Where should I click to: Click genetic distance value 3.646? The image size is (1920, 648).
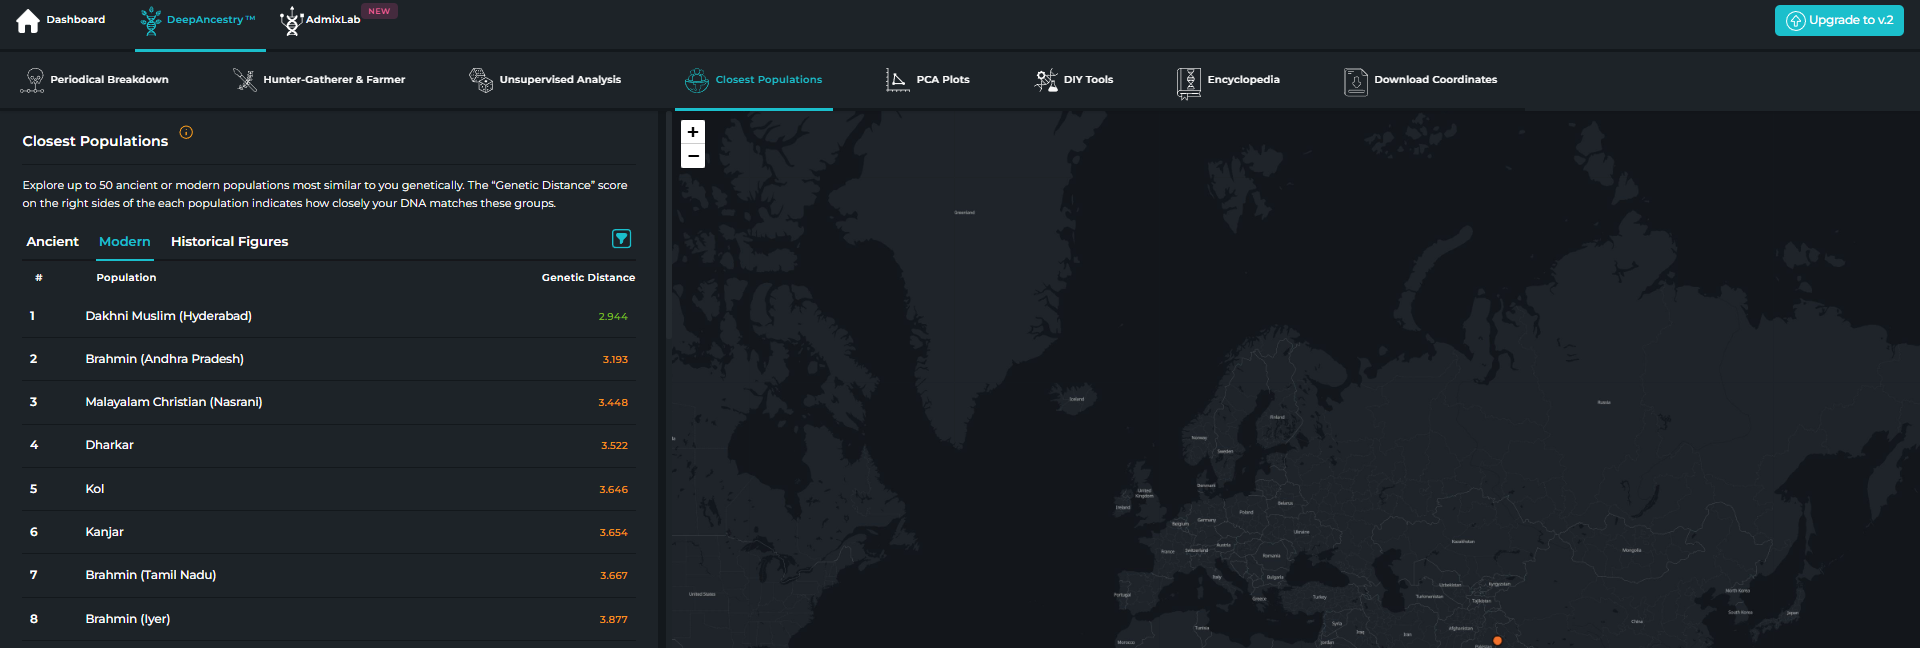tap(613, 490)
